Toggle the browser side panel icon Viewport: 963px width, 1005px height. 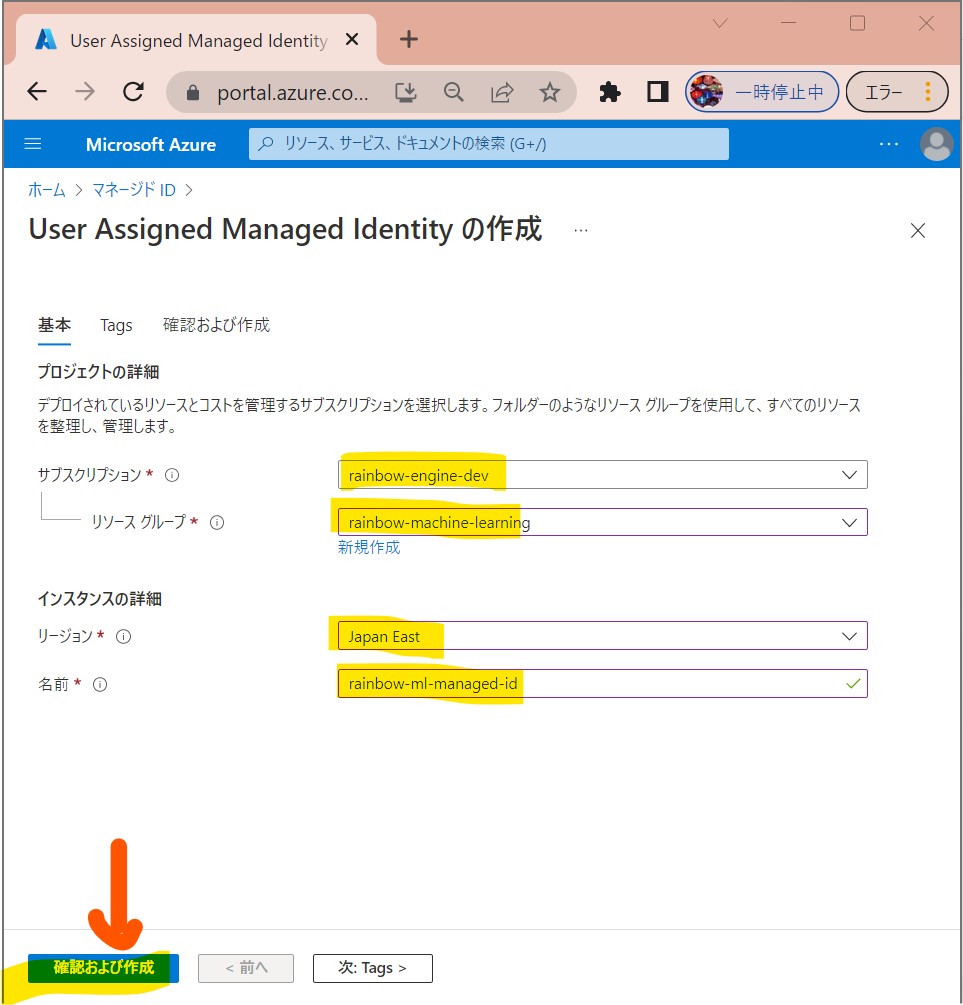657,92
